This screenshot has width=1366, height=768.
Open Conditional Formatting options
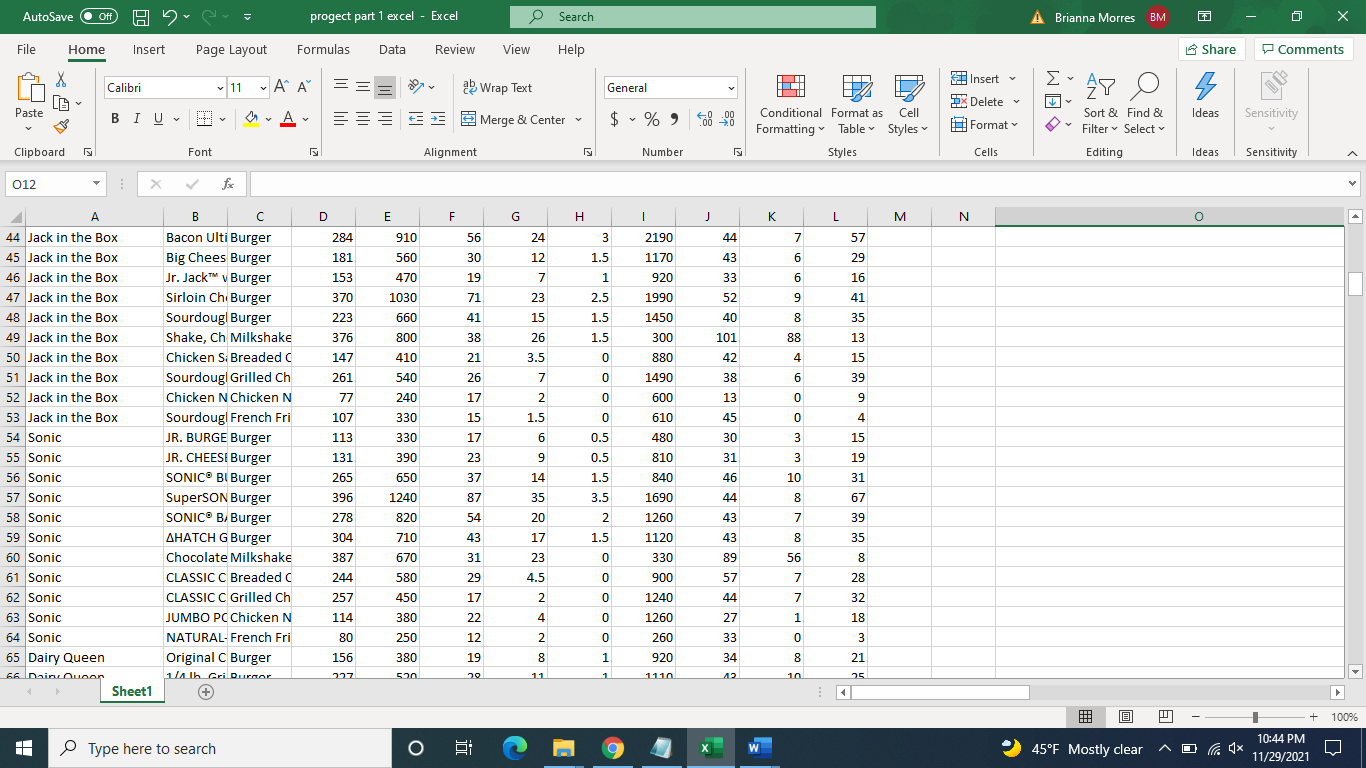point(790,103)
